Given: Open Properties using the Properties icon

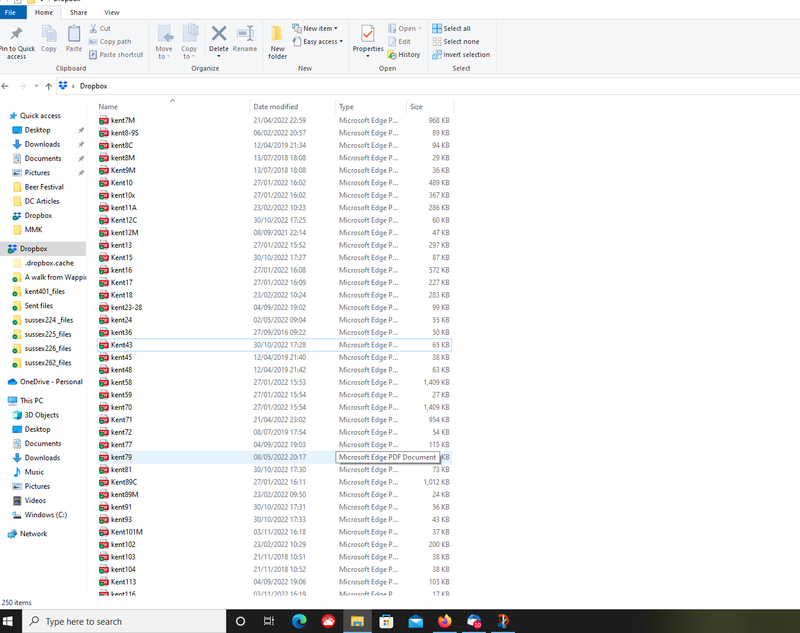Looking at the screenshot, I should 367,40.
